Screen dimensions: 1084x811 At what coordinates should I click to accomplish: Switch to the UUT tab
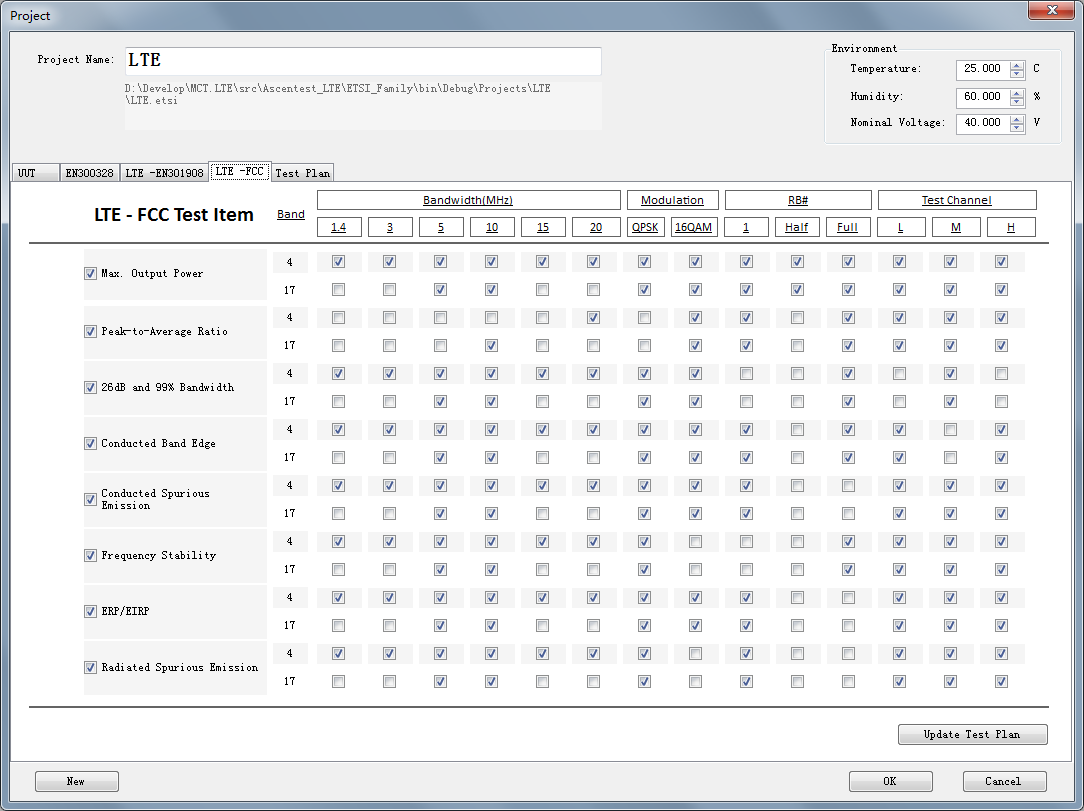point(35,173)
